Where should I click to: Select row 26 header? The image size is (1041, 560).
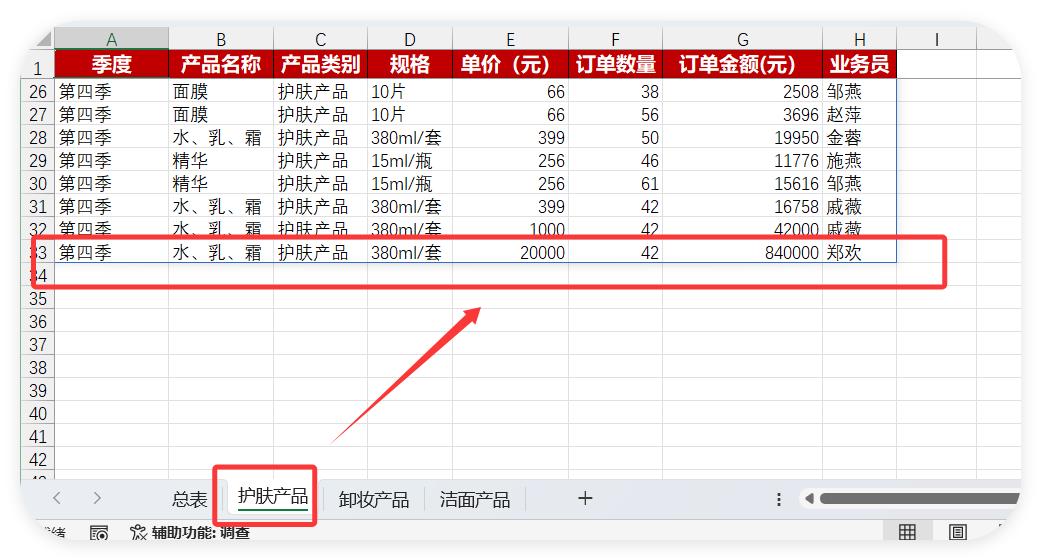pos(38,92)
